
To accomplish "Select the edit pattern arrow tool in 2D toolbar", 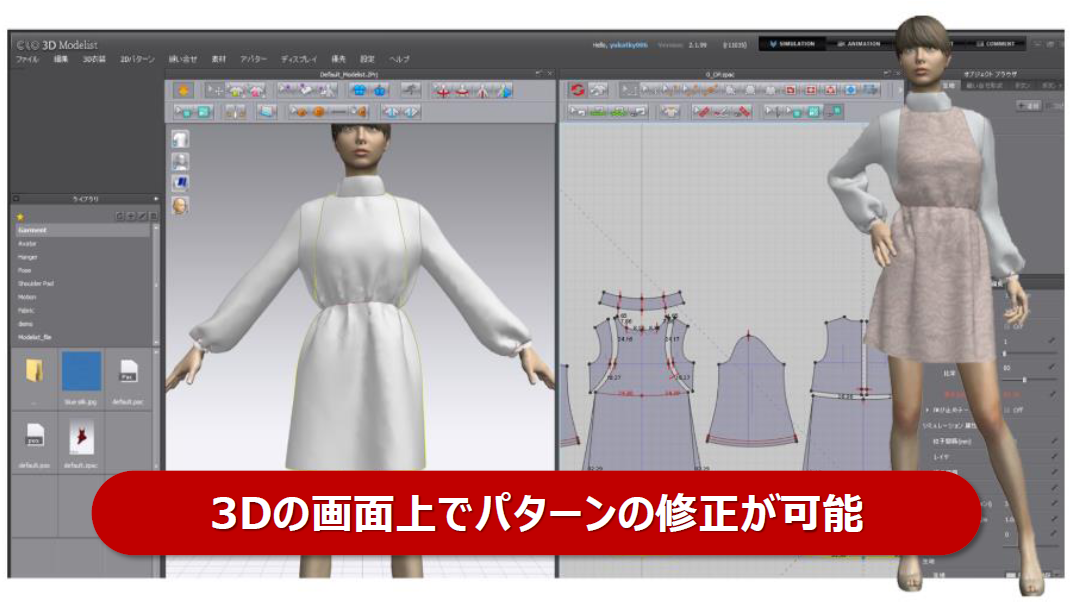I will tap(626, 90).
